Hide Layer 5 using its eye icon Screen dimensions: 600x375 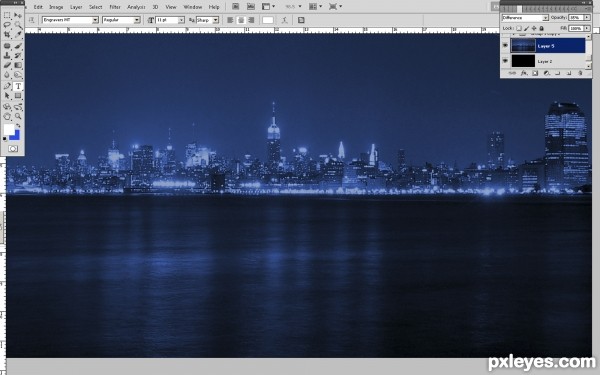coord(505,46)
